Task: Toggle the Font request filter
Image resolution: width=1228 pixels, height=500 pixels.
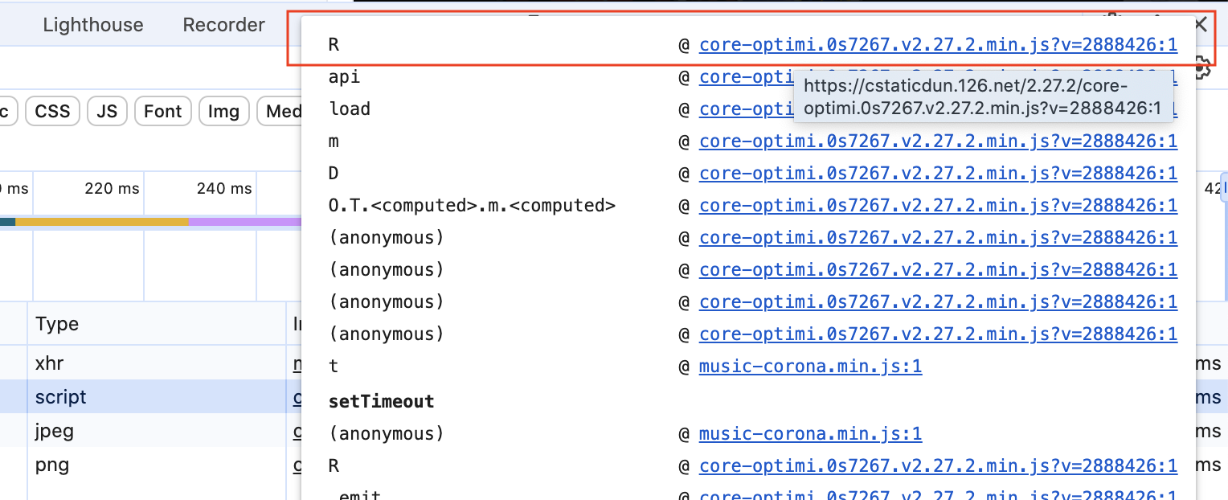Action: (162, 111)
